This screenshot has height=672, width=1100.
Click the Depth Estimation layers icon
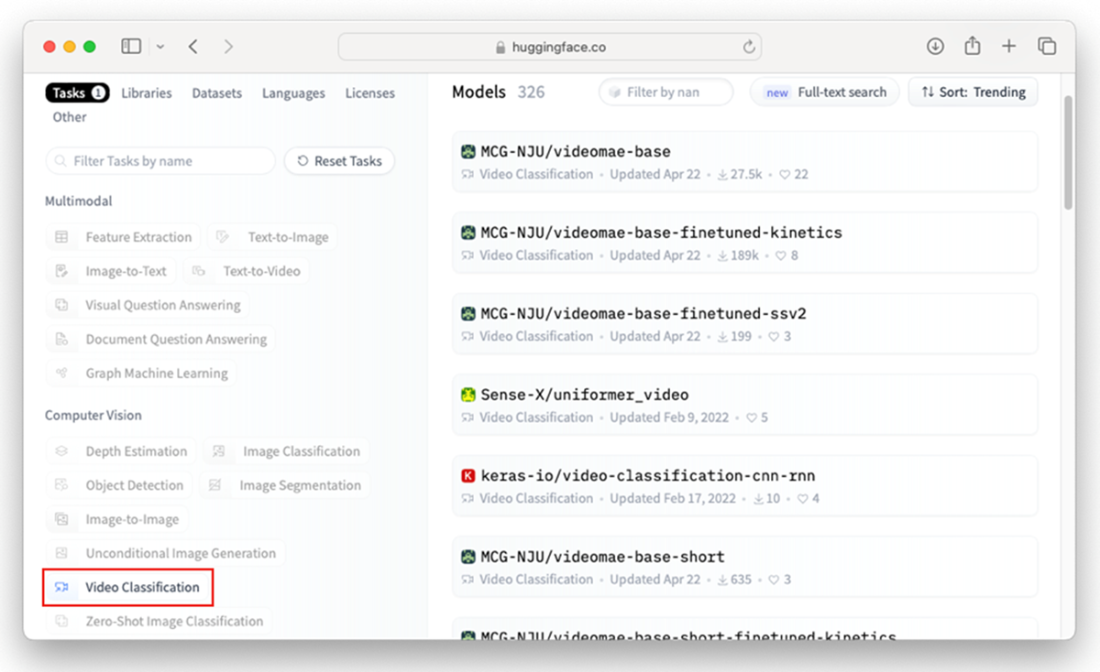(62, 451)
